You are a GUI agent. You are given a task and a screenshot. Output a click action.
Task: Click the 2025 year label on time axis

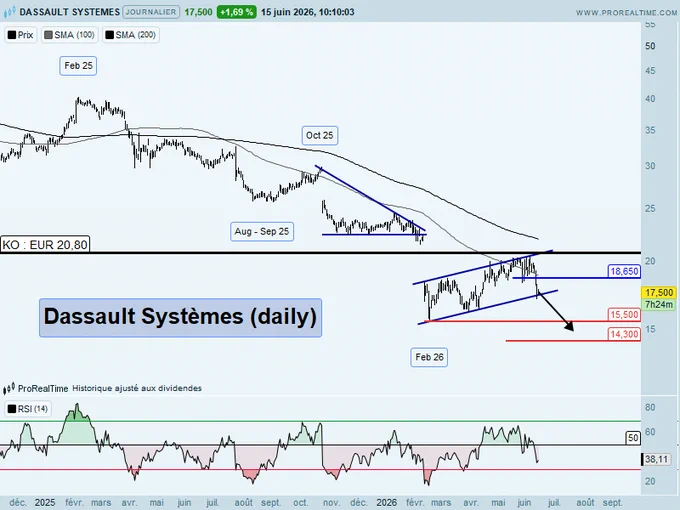[45, 503]
